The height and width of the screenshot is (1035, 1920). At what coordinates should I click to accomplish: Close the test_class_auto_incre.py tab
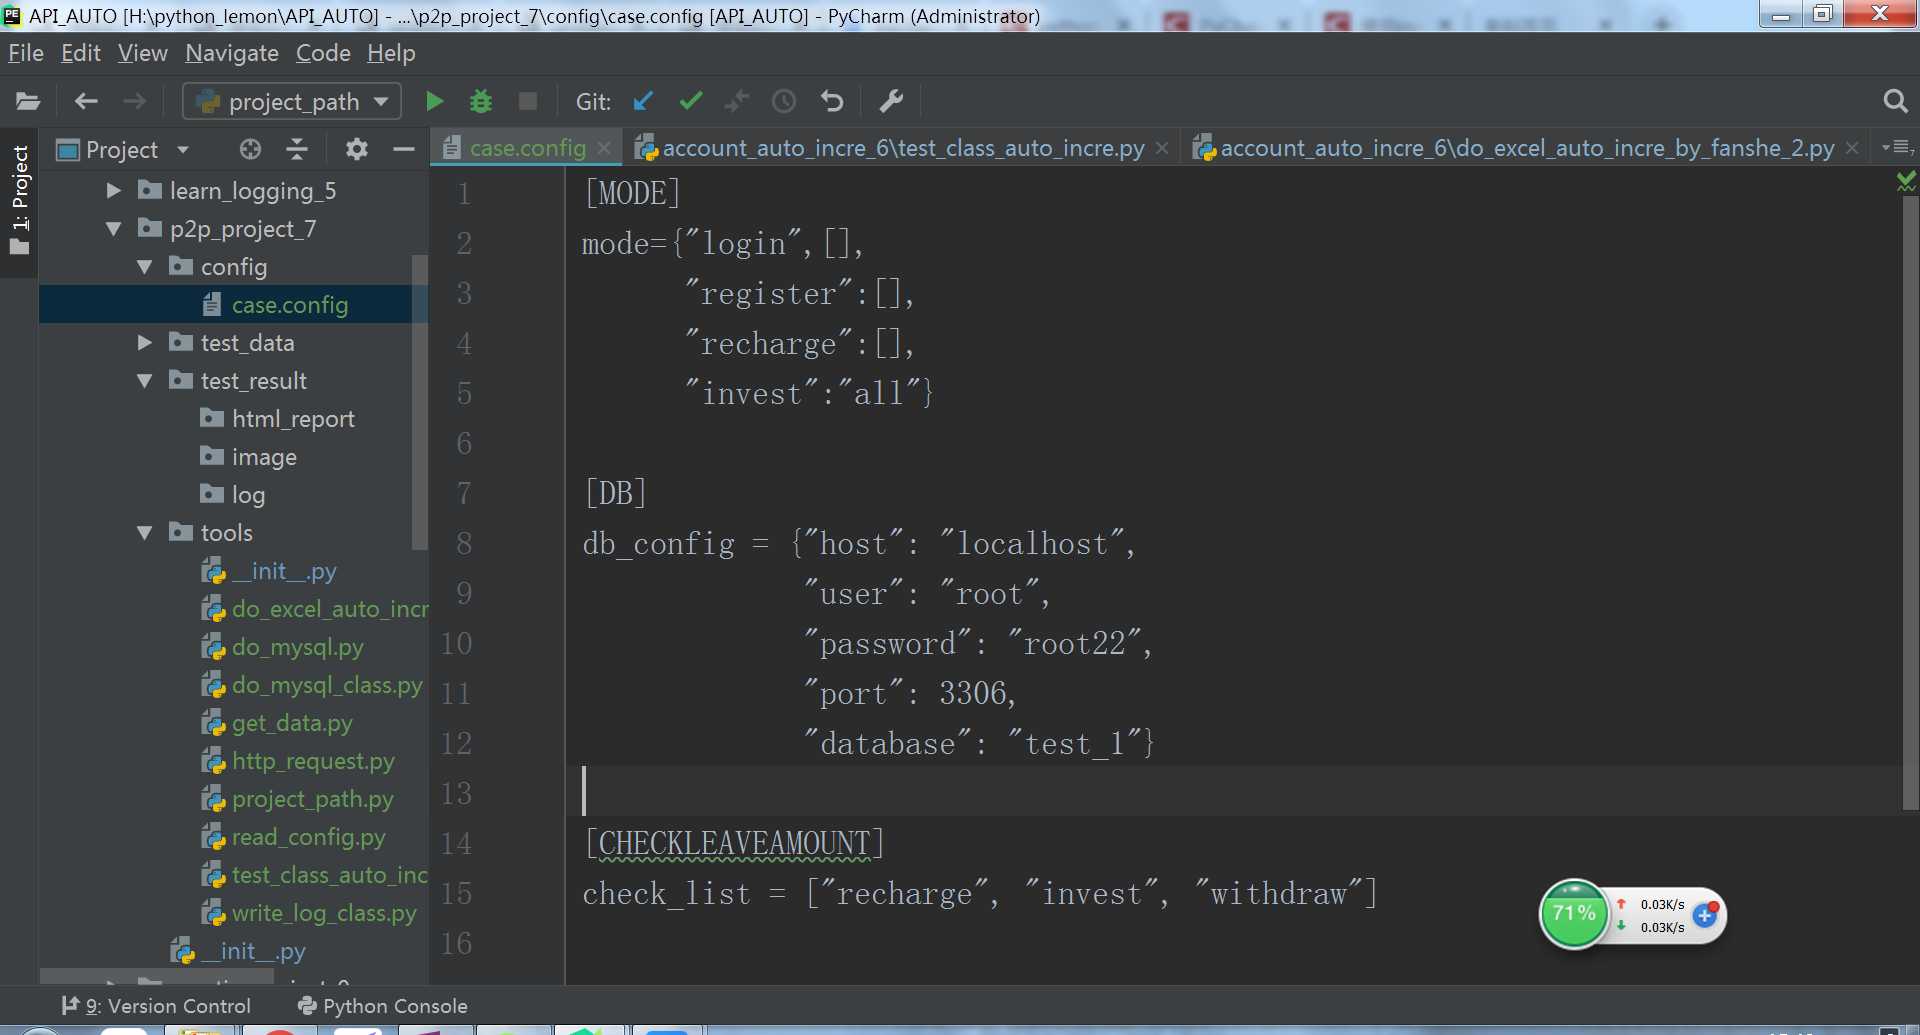pyautogui.click(x=1162, y=148)
